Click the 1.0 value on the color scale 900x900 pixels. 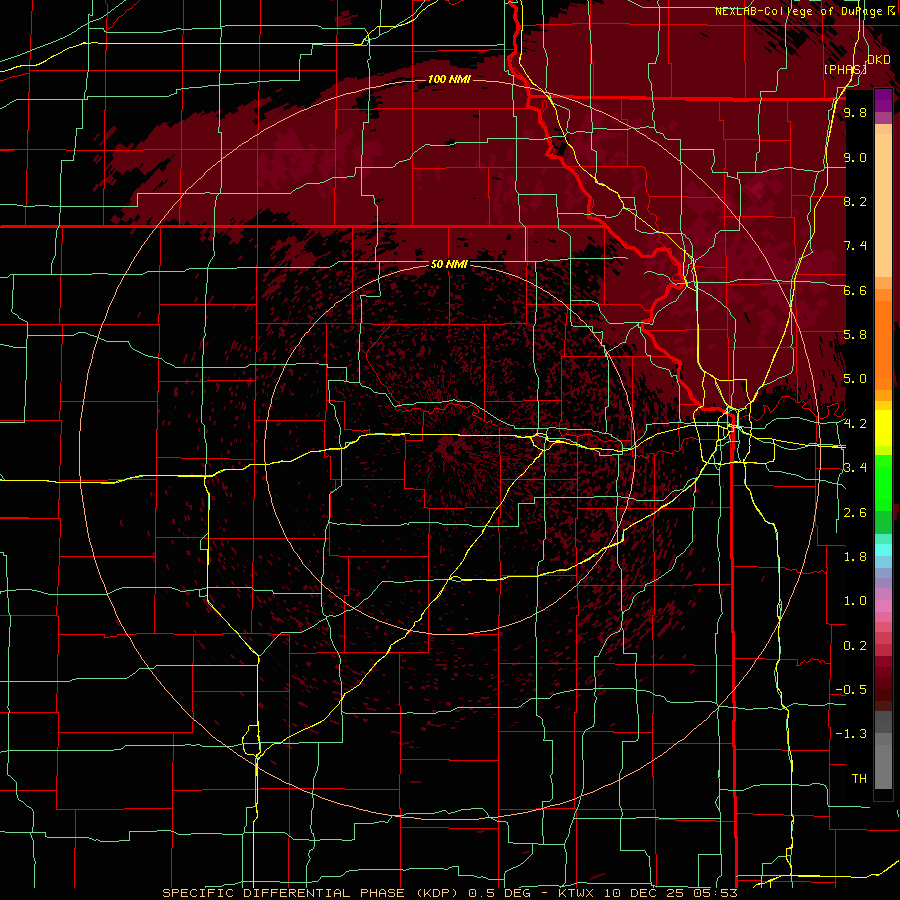[855, 601]
